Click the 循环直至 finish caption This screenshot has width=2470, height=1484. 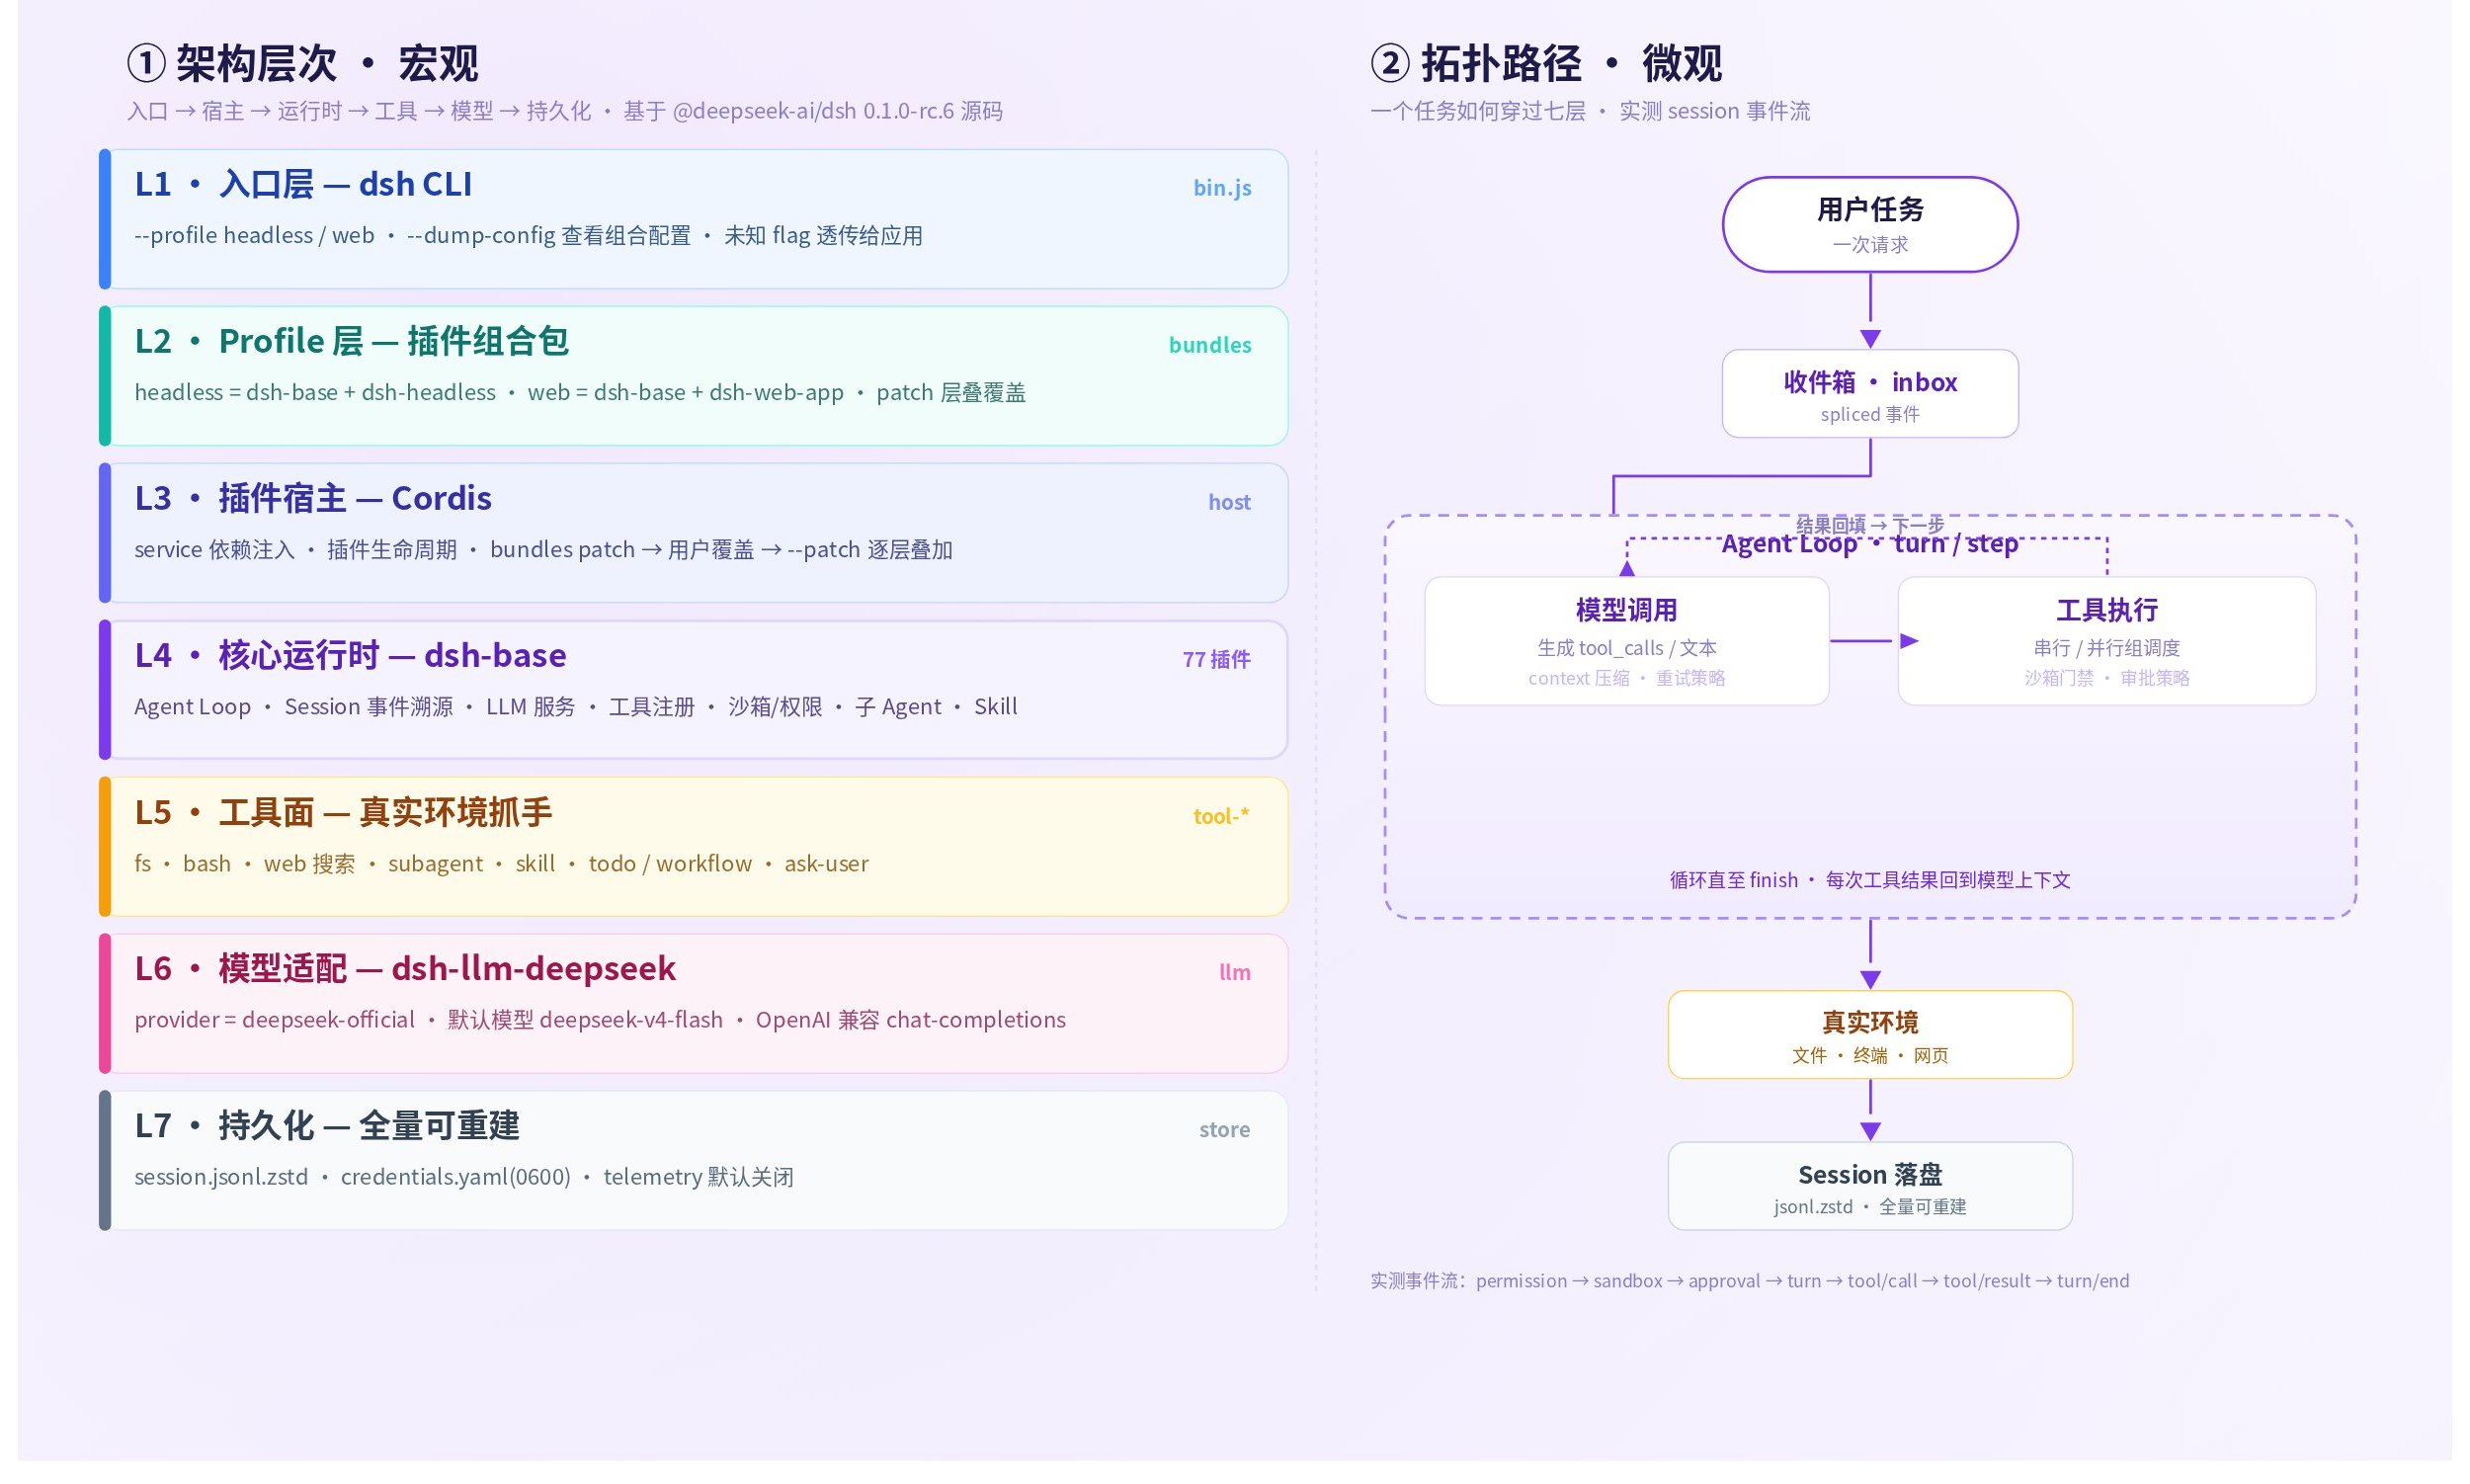pos(1870,880)
